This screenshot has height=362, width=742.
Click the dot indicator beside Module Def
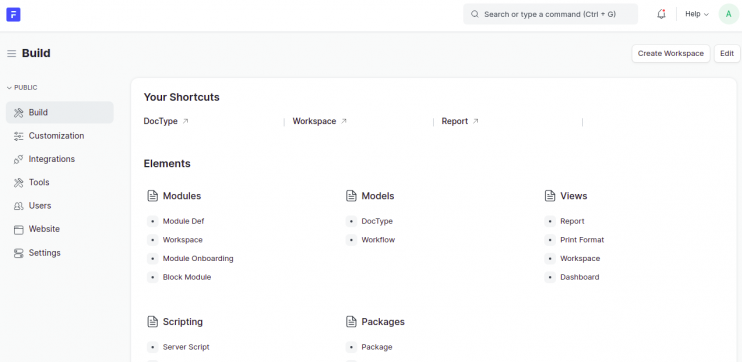(152, 221)
